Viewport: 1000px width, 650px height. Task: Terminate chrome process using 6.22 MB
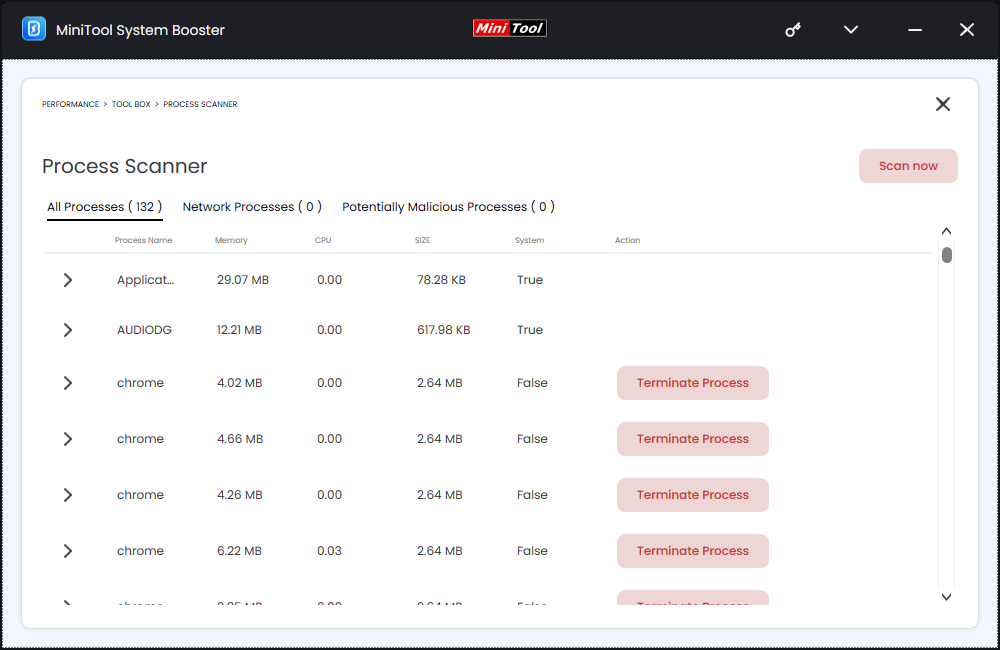pyautogui.click(x=693, y=551)
